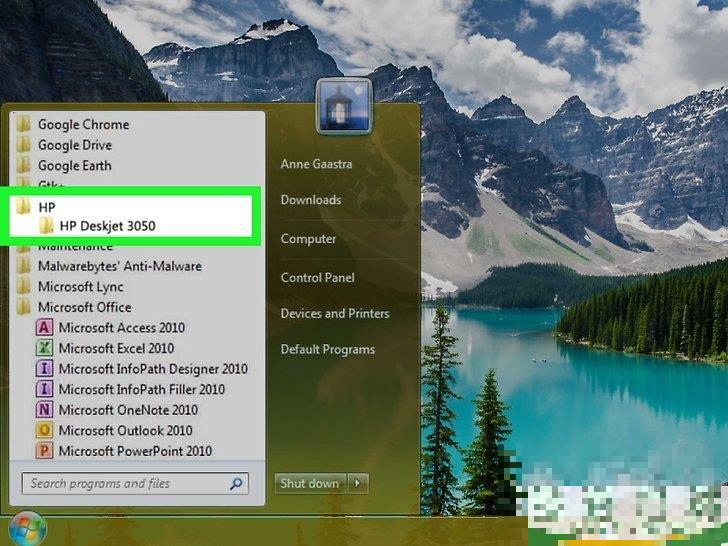Open Devices and Printers
The image size is (728, 546).
tap(334, 313)
